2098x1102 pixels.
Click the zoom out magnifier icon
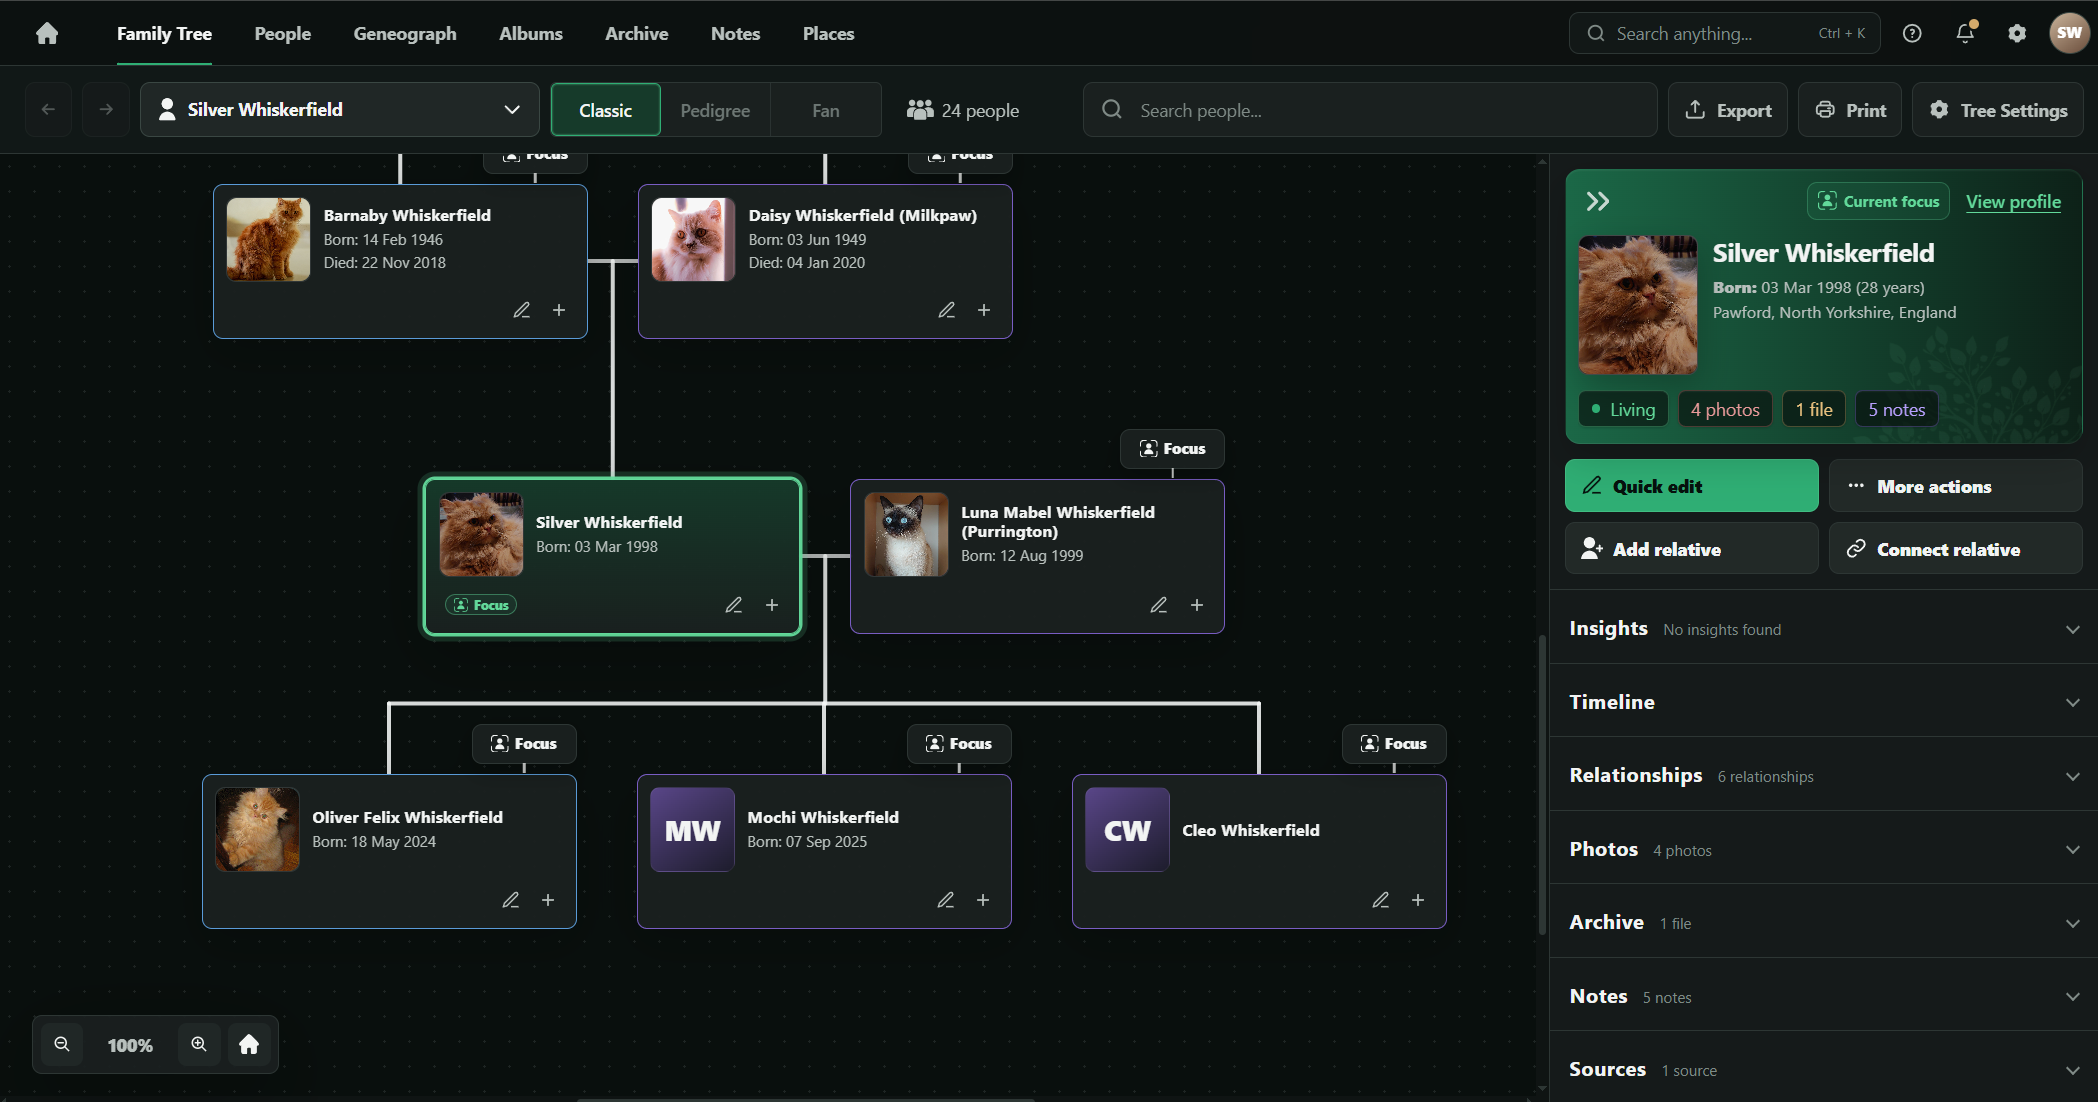[x=62, y=1044]
